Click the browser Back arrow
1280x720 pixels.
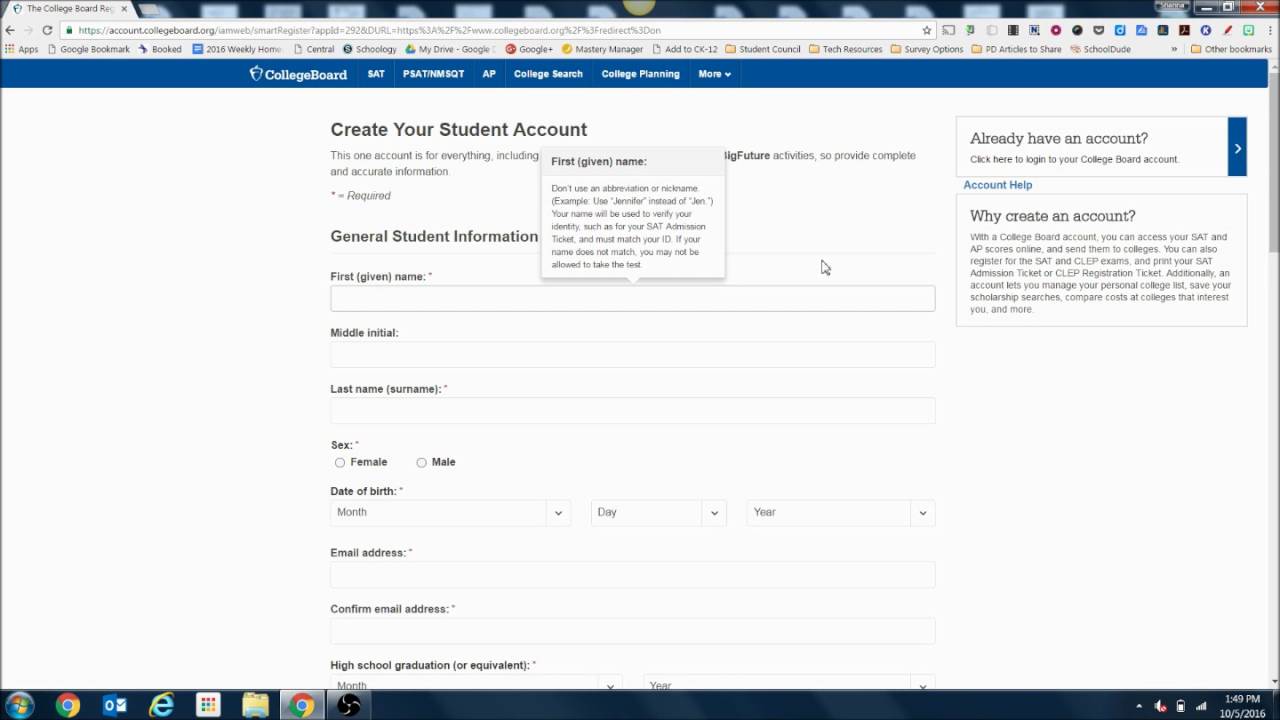click(x=10, y=30)
